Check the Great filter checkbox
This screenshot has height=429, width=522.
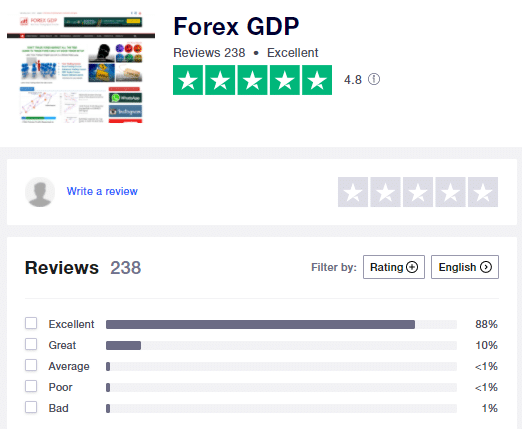[31, 344]
